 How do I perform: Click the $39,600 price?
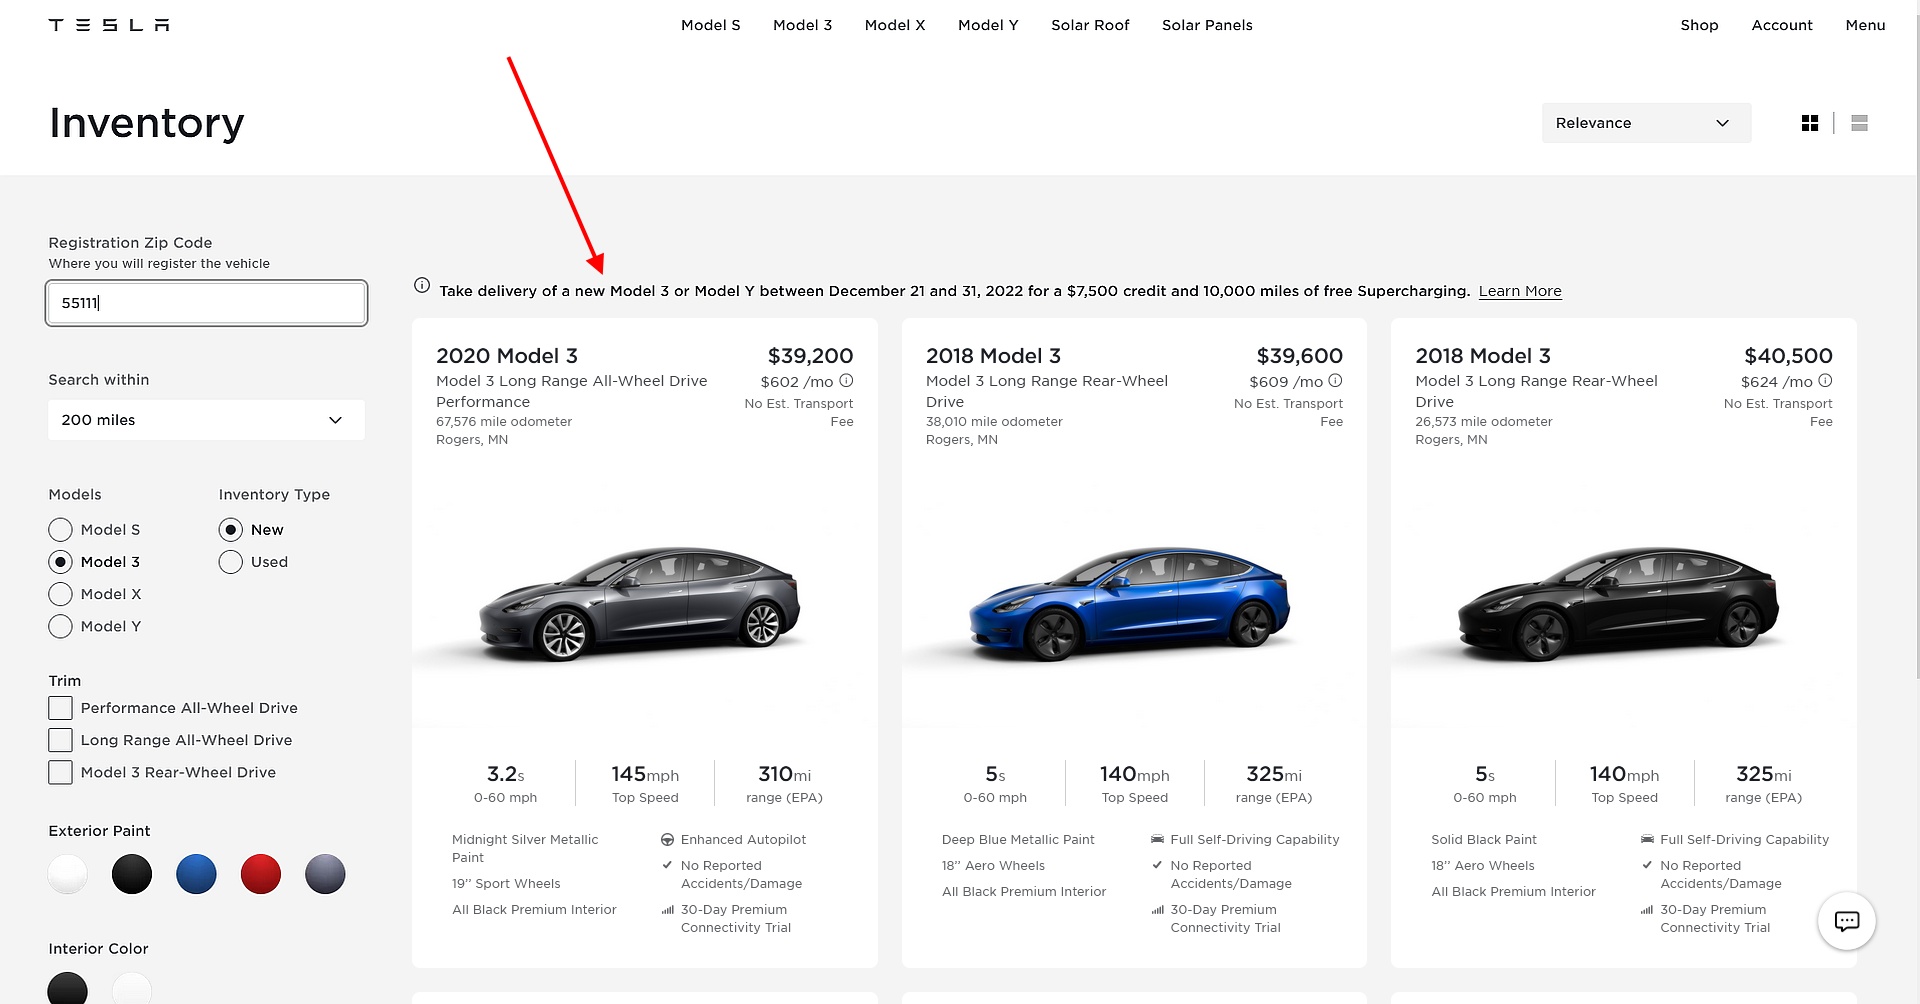[x=1299, y=356]
